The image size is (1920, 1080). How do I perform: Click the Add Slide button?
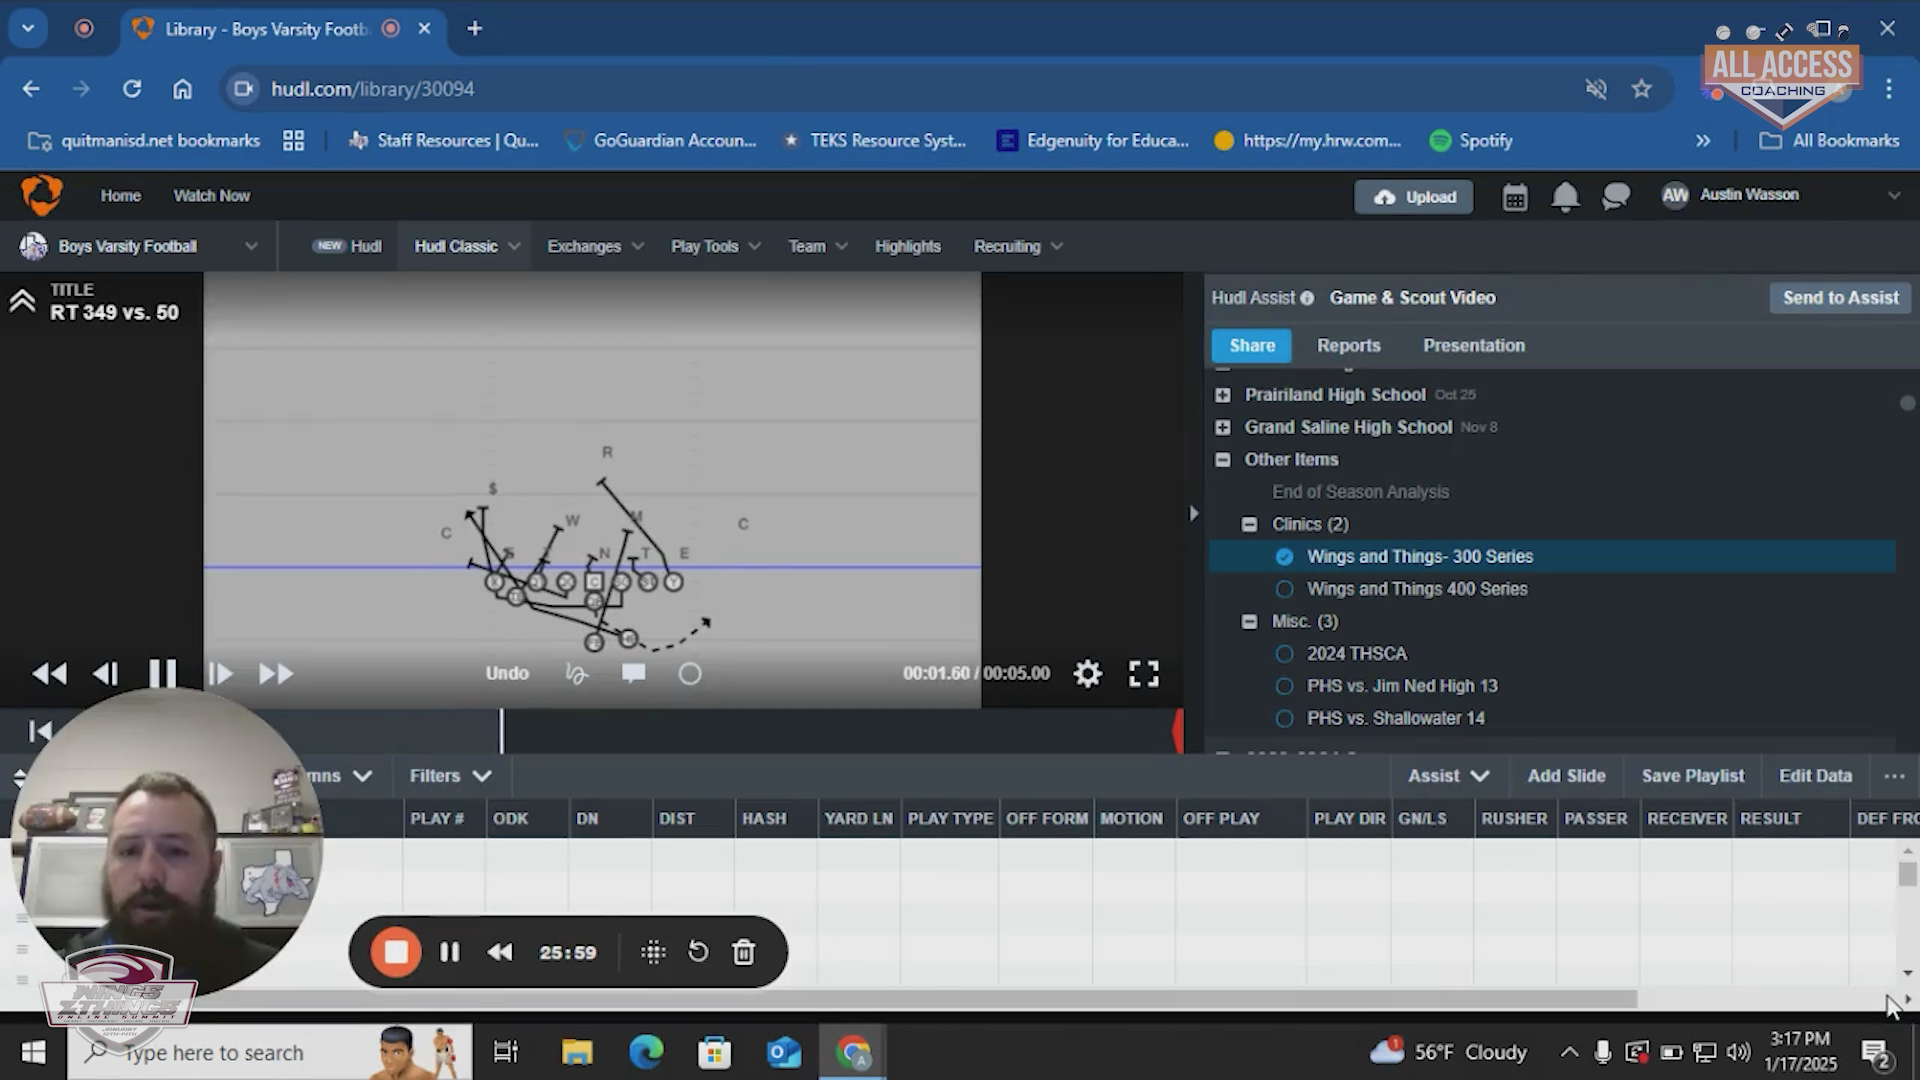point(1566,776)
